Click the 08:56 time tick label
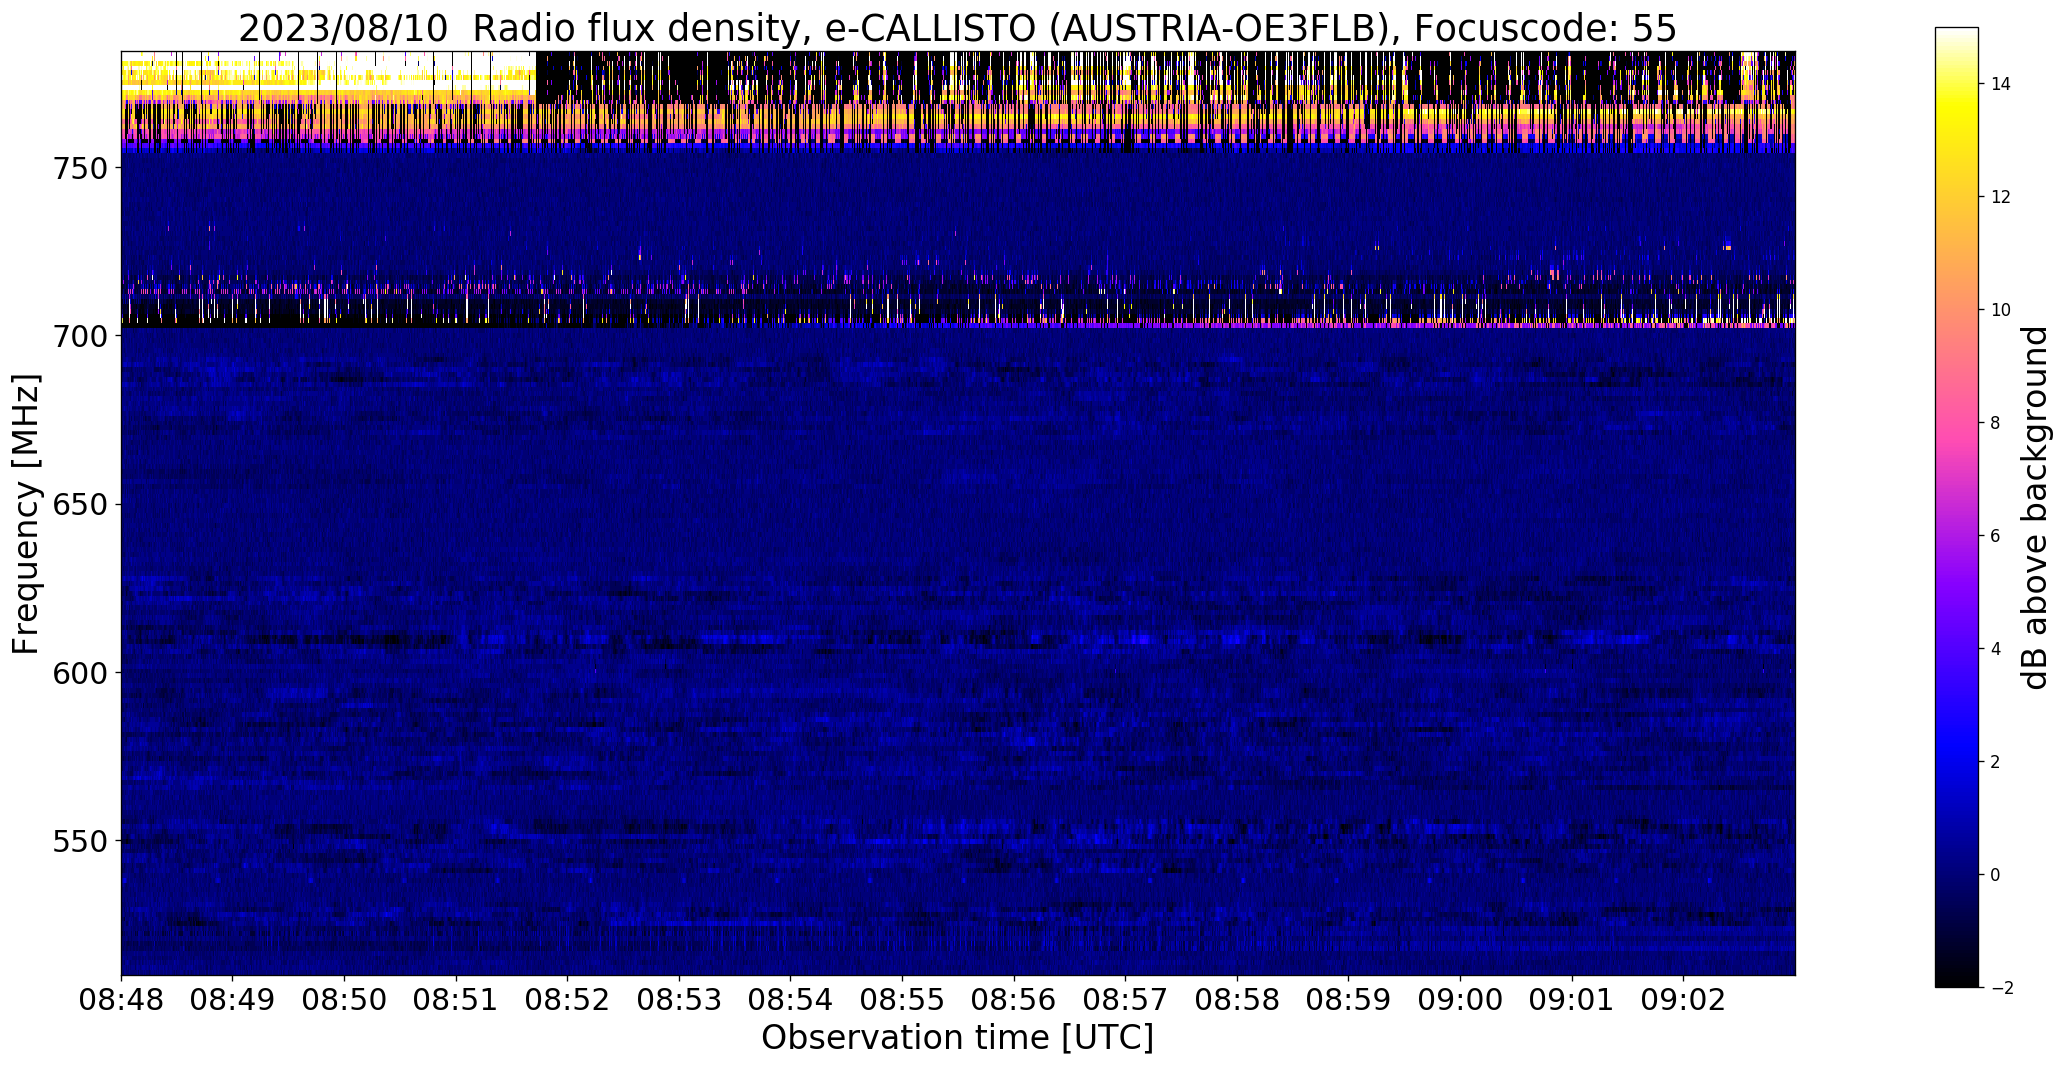This screenshot has width=2066, height=1067. pyautogui.click(x=1014, y=1001)
